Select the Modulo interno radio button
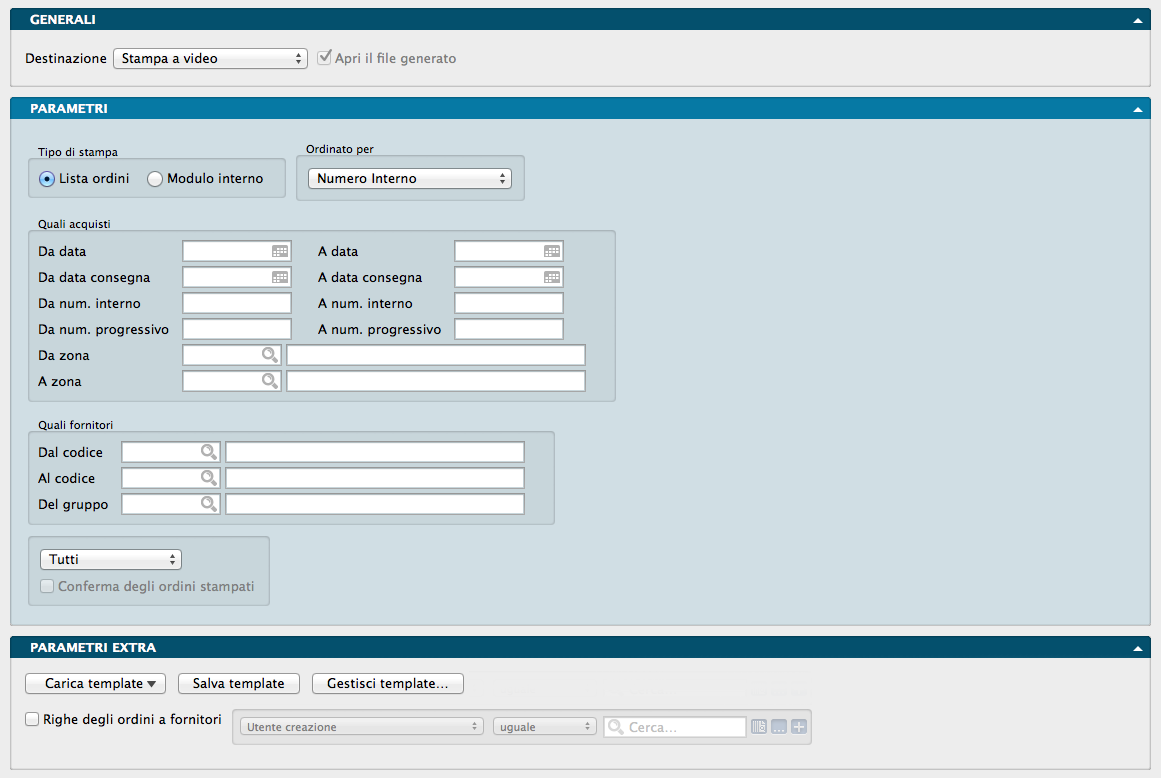The image size is (1161, 778). point(155,179)
